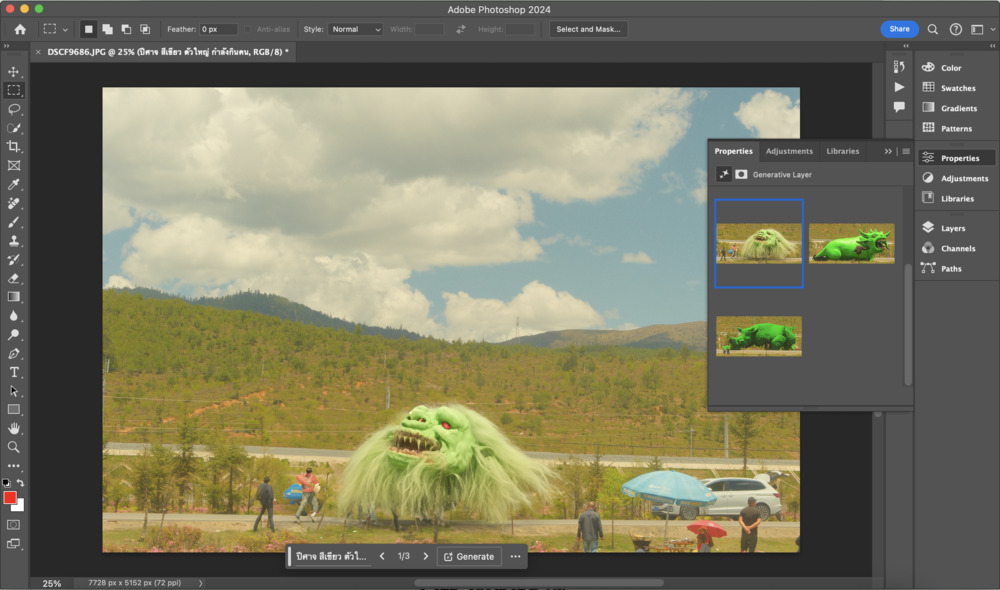Select the Lasso tool
The width and height of the screenshot is (1000, 590).
coord(14,109)
